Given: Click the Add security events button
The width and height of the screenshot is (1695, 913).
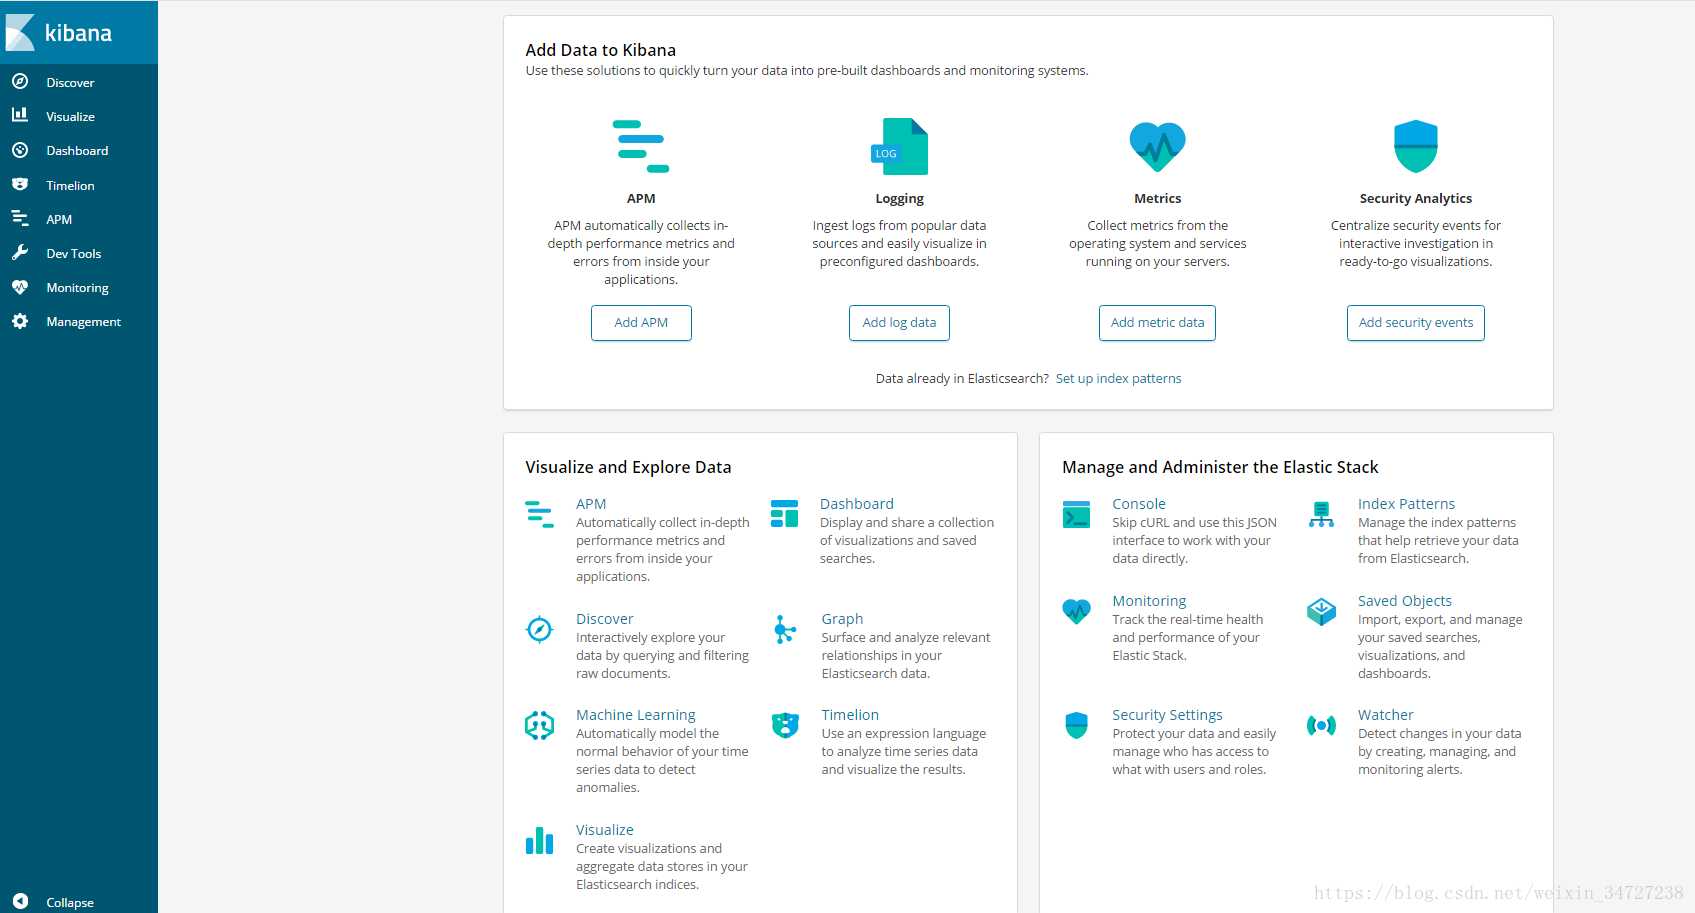Looking at the screenshot, I should [x=1416, y=322].
